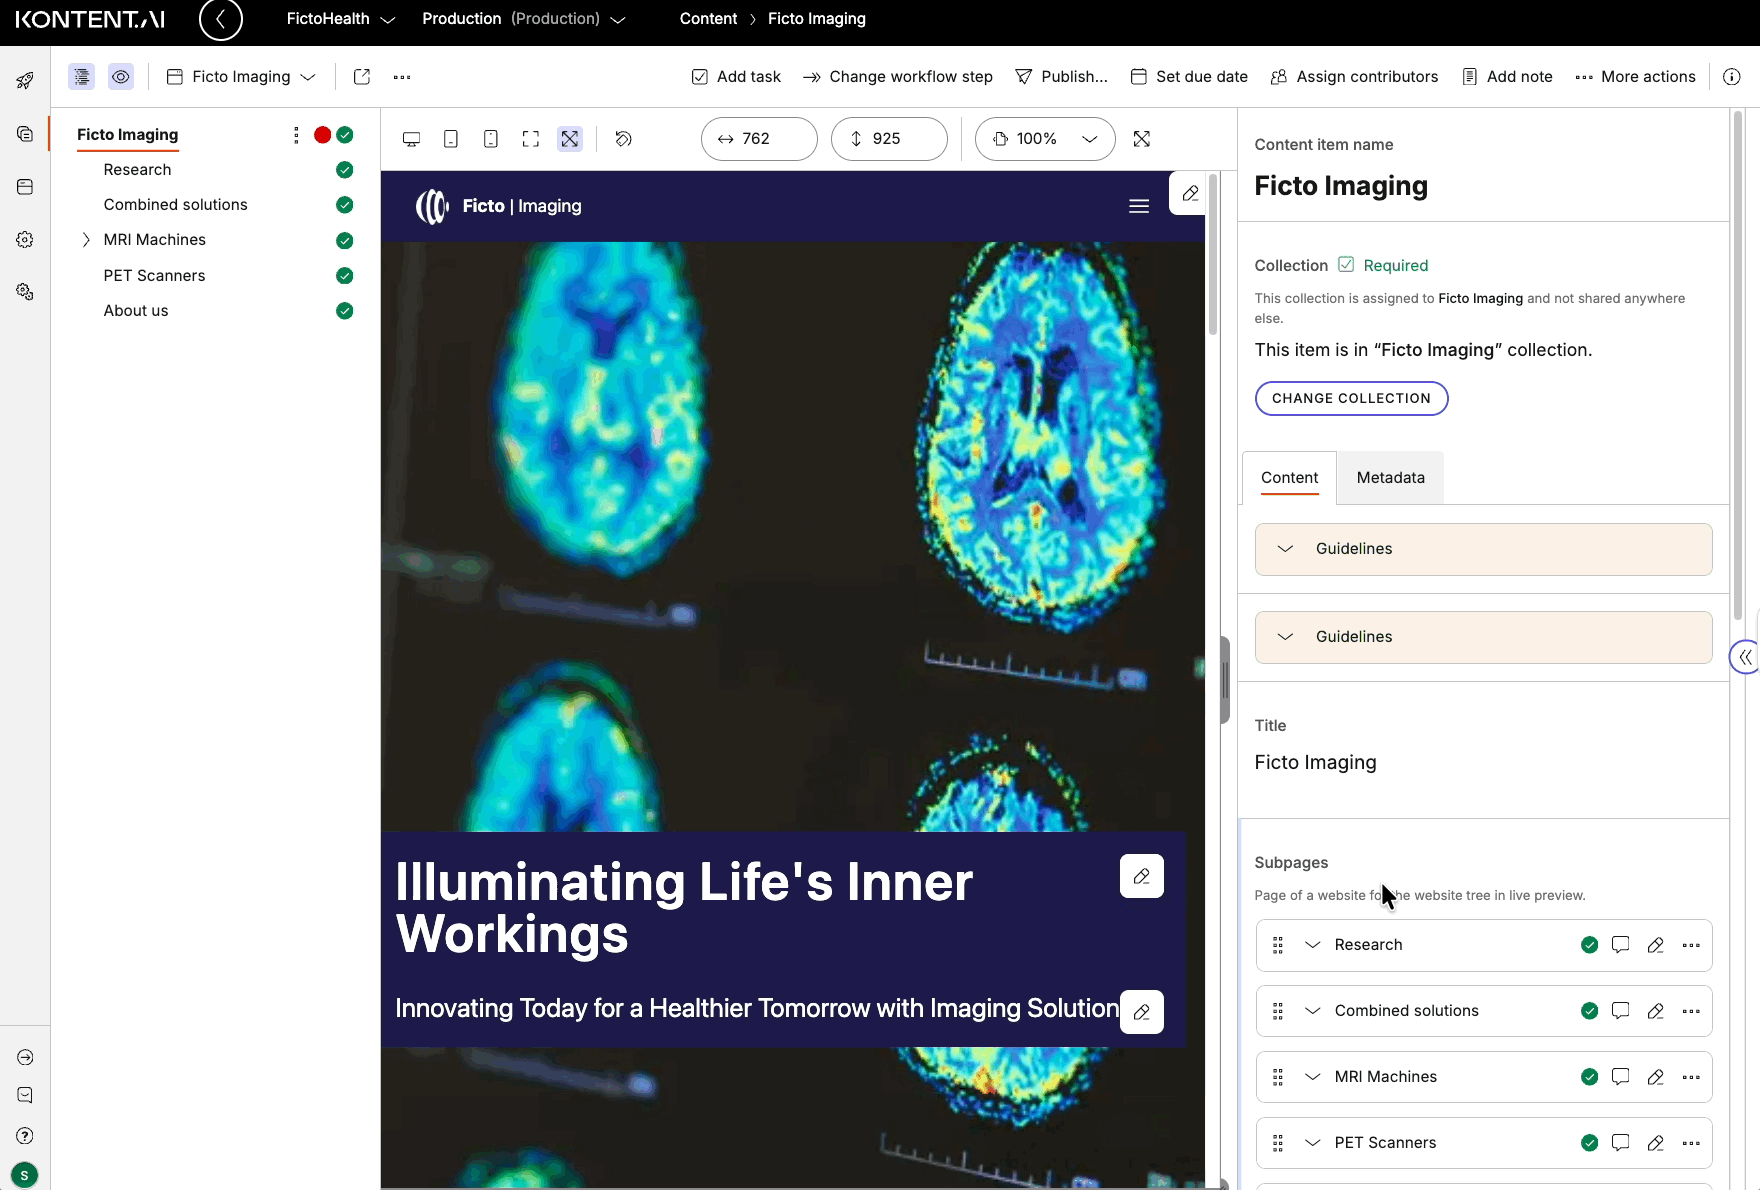Open the preview in a new tab
1760x1190 pixels.
(x=361, y=77)
